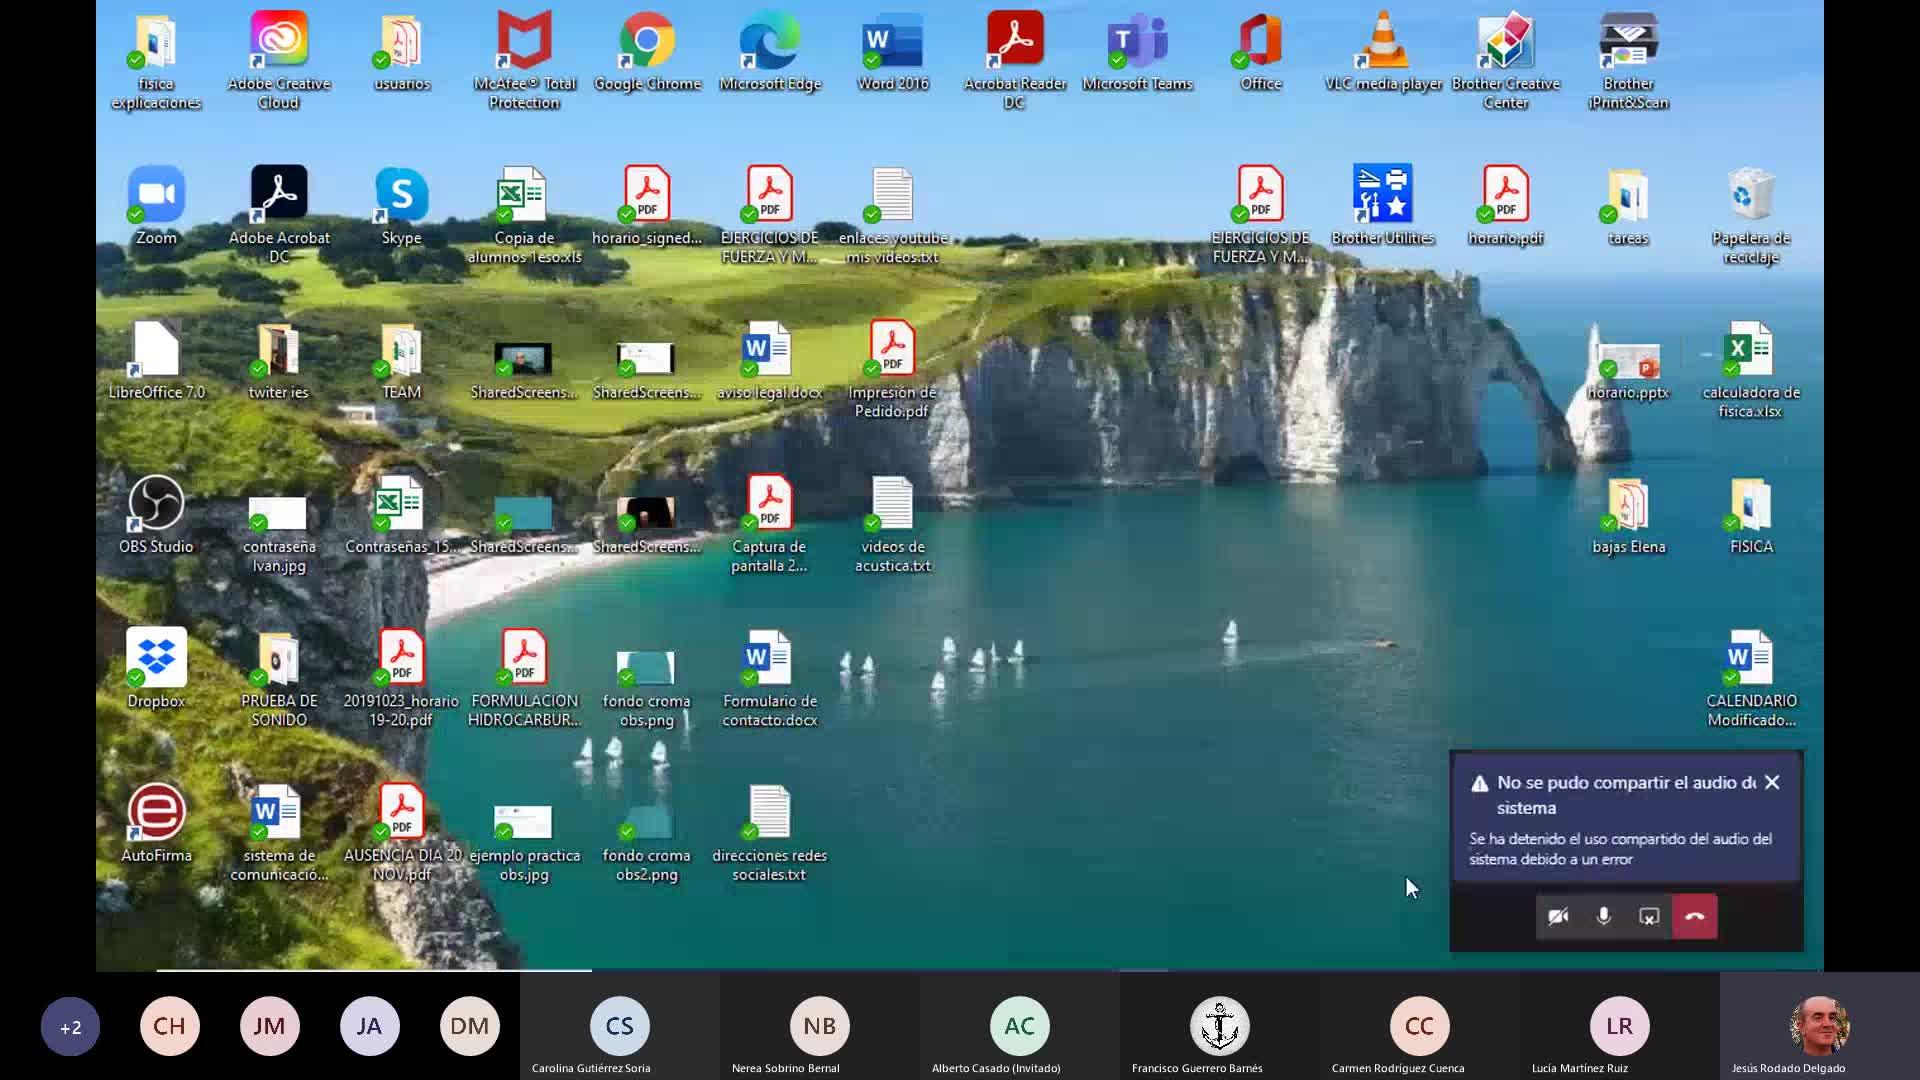The height and width of the screenshot is (1080, 1920).
Task: Hang up using the red button
Action: click(x=1695, y=916)
